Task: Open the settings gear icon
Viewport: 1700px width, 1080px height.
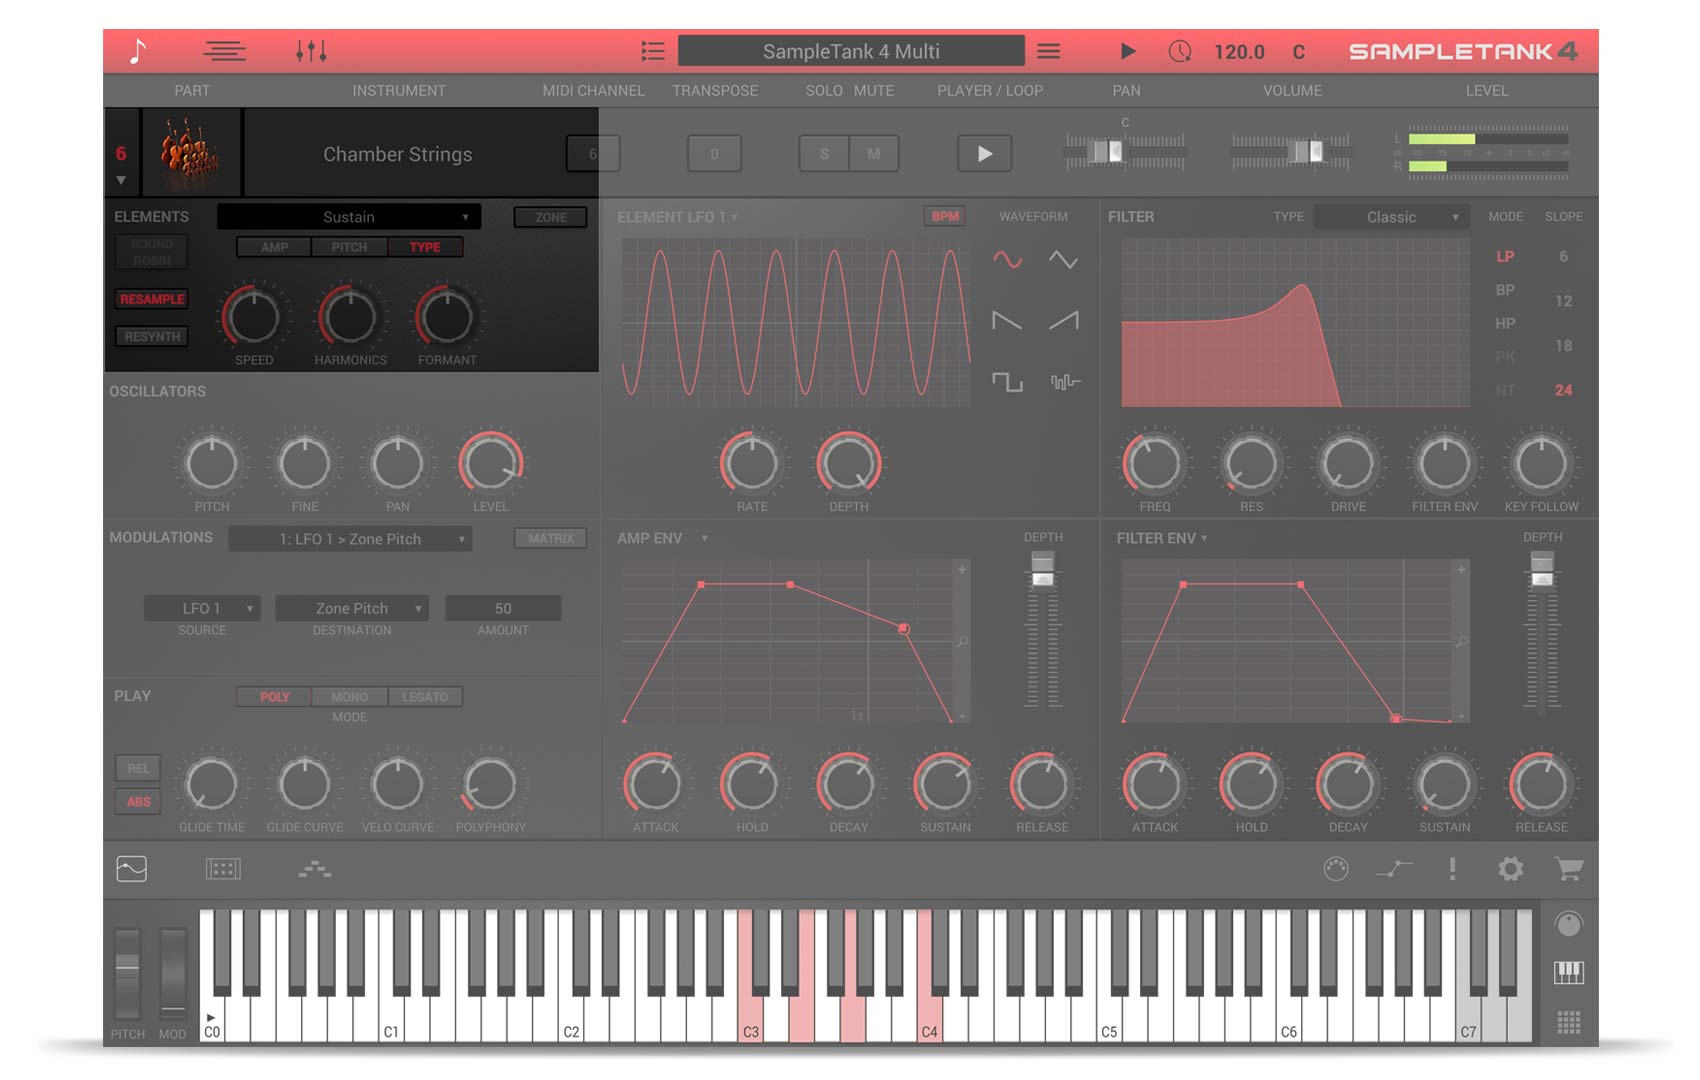Action: [x=1510, y=869]
